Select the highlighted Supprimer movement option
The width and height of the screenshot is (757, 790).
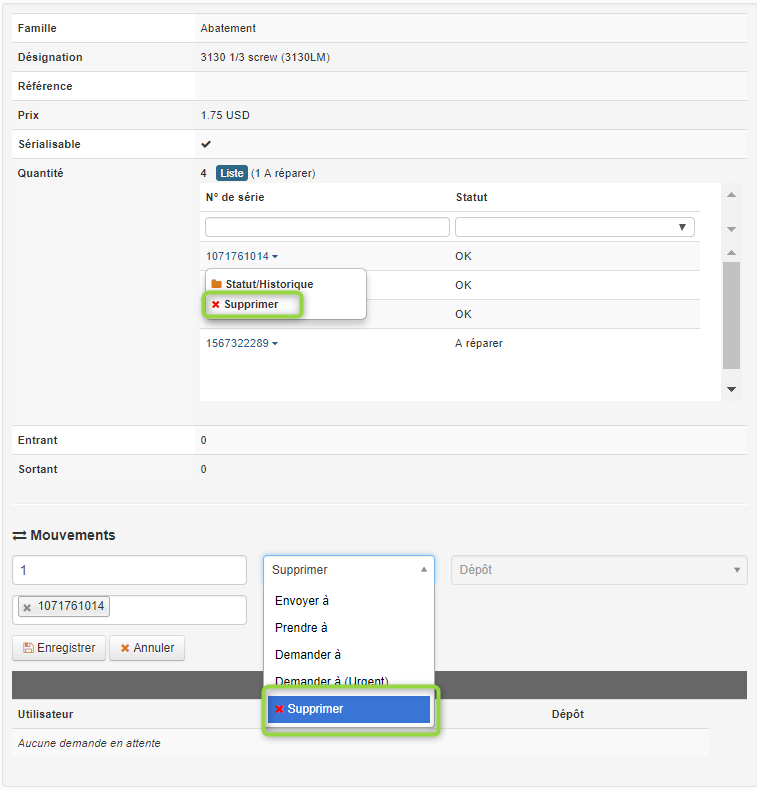pos(349,709)
